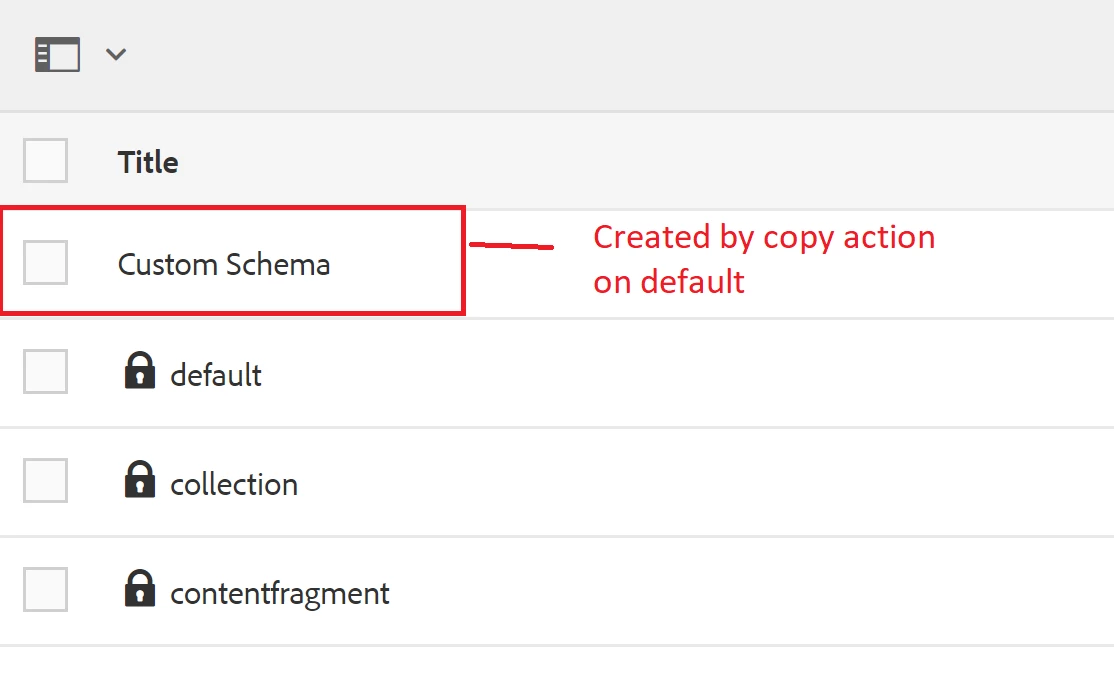The width and height of the screenshot is (1114, 673).
Task: Mark the contentfragment row checkbox
Action: tap(45, 590)
